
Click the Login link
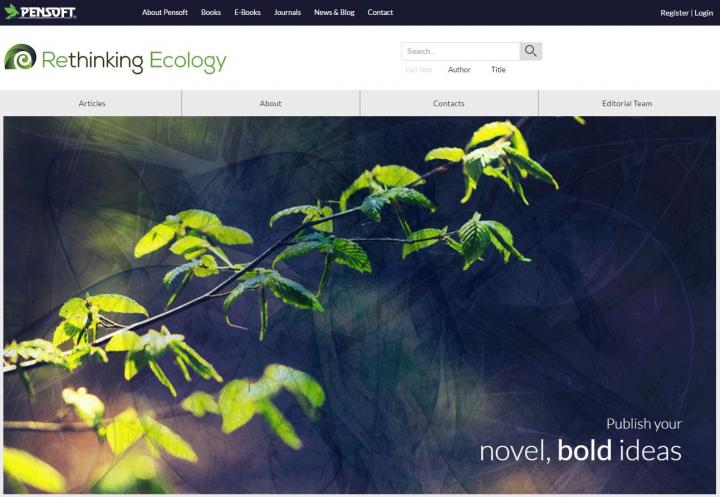[703, 13]
